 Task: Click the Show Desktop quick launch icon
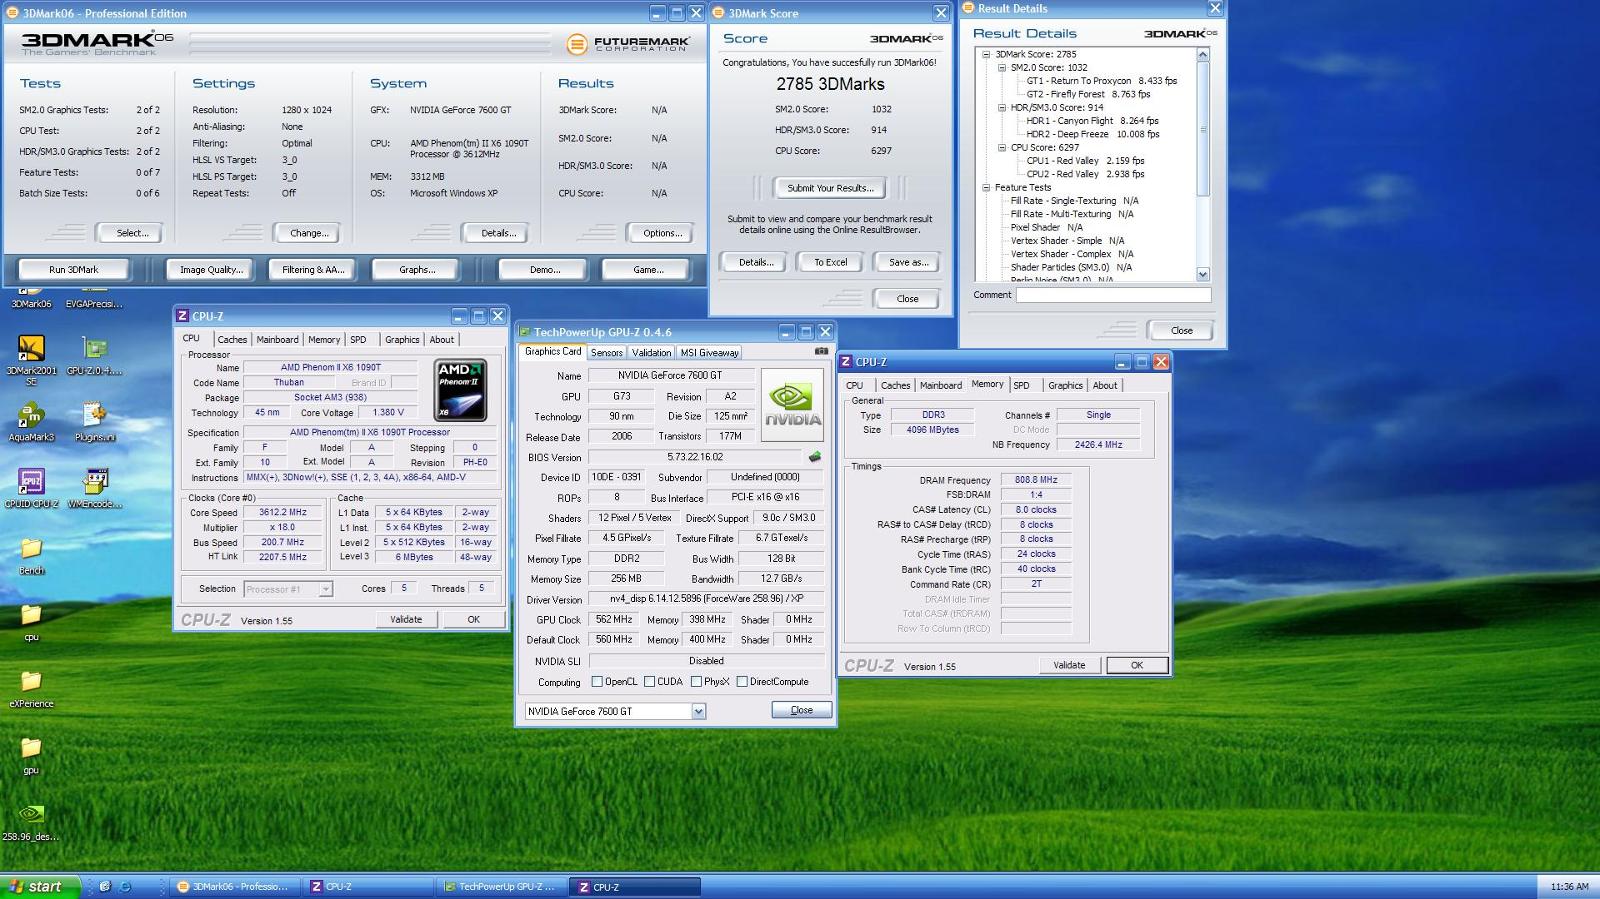[x=104, y=886]
